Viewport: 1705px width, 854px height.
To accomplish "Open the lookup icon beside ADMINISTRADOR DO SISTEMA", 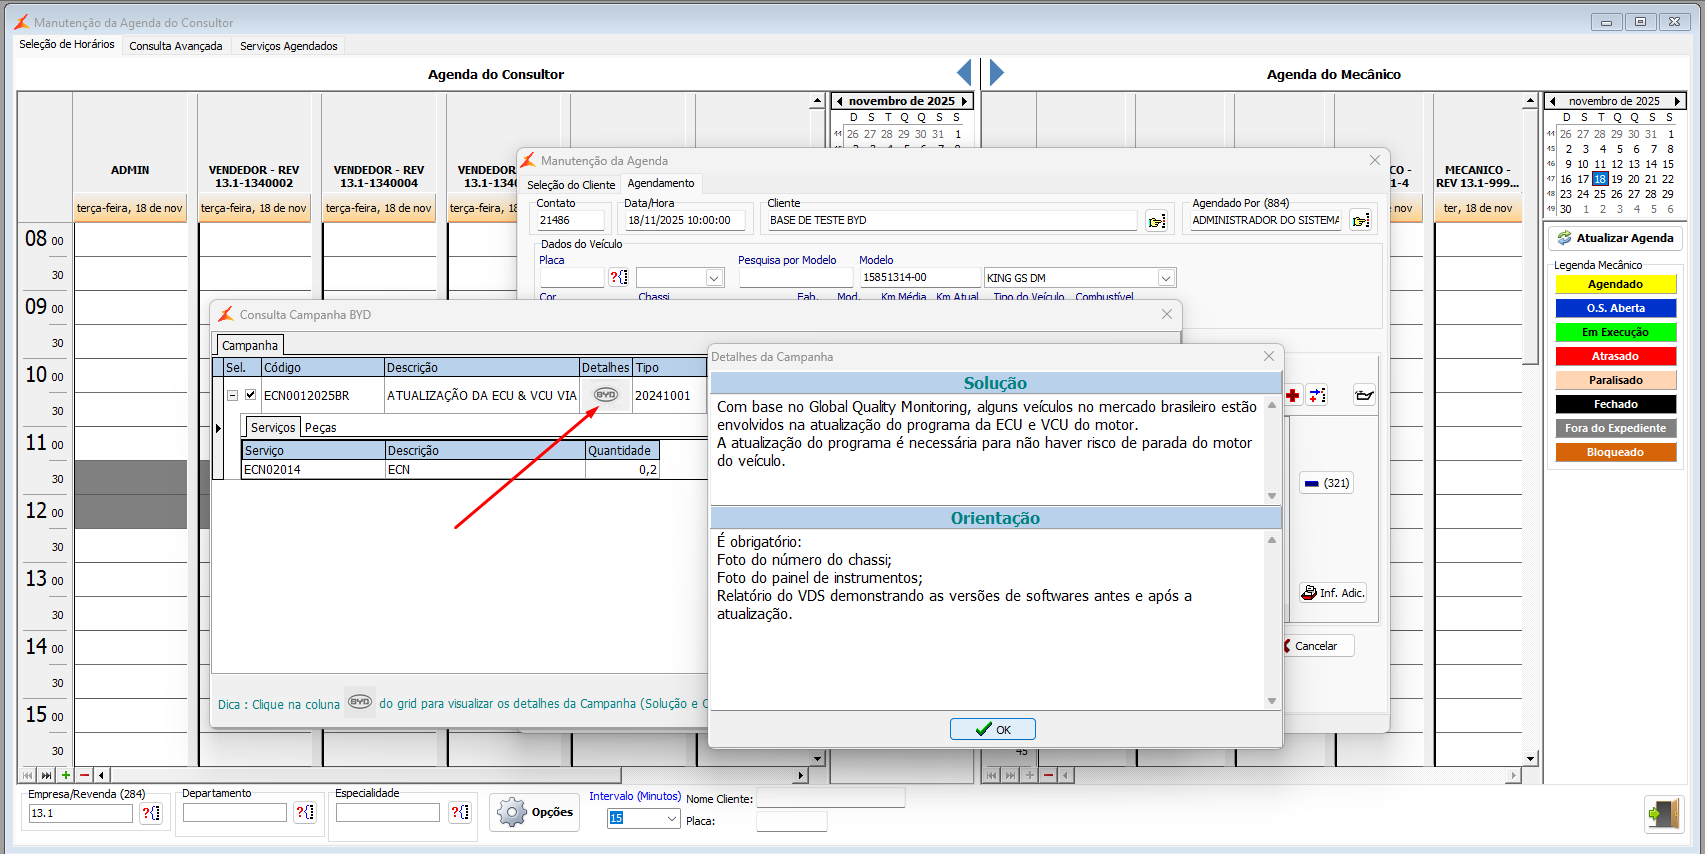I will (1361, 221).
